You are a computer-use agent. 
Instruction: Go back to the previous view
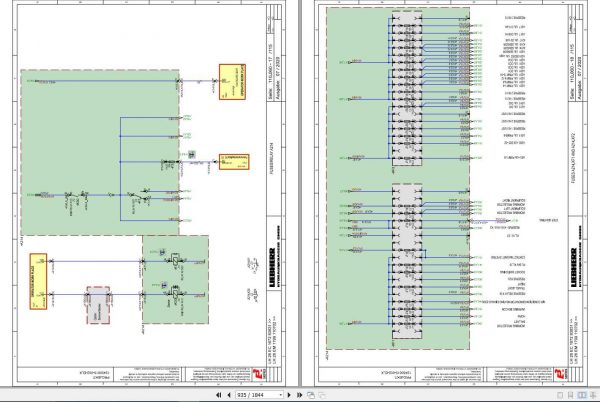click(311, 395)
